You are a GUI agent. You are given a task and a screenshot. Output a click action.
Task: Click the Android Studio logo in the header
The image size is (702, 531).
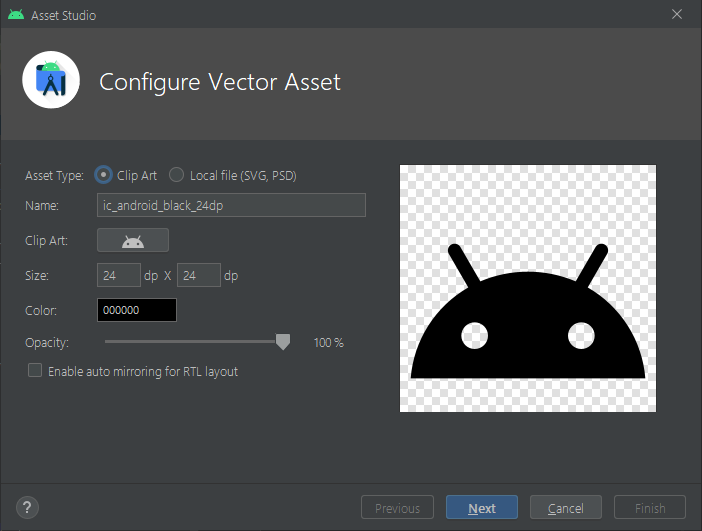click(x=51, y=80)
